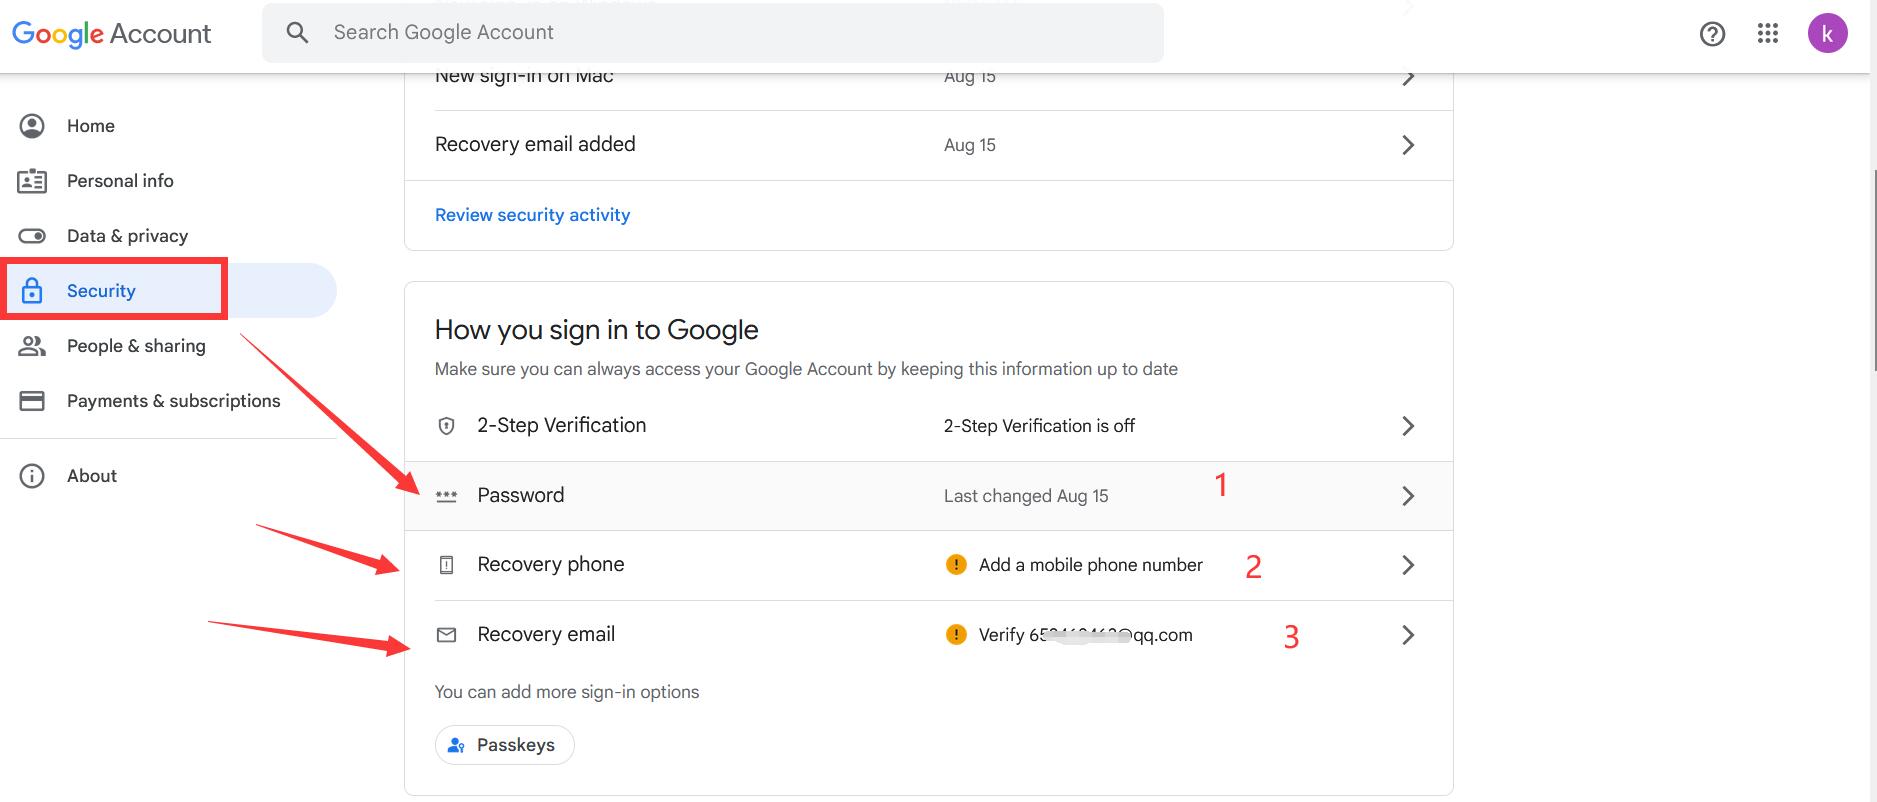Click the About info circle icon

32,476
